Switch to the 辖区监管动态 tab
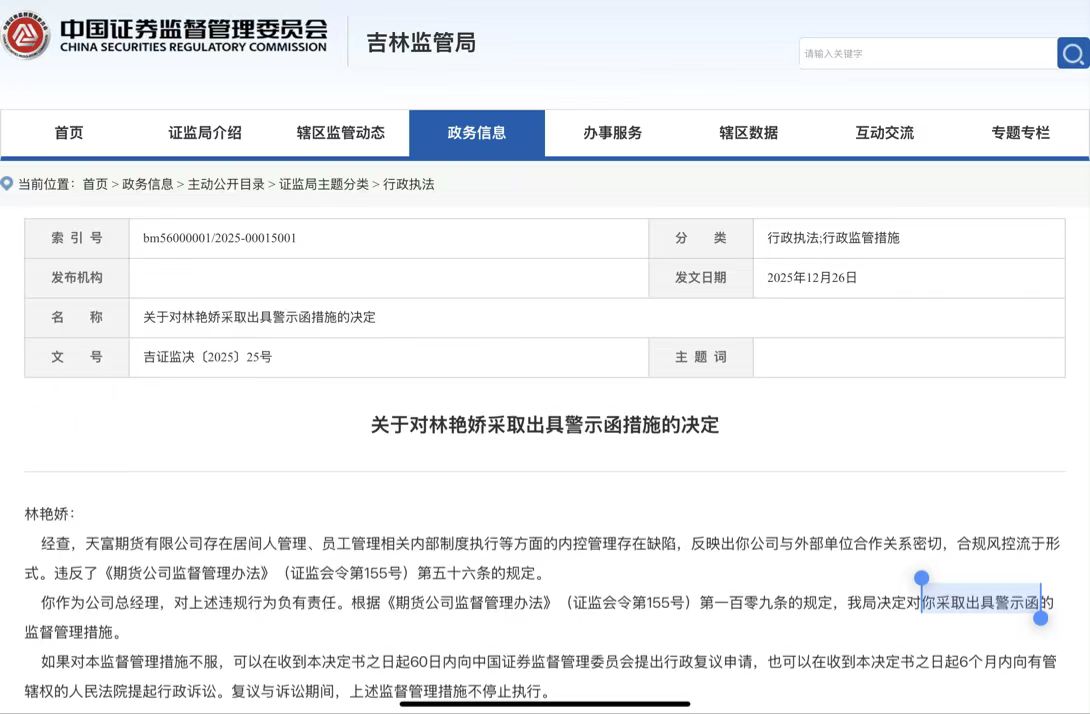This screenshot has height=714, width=1090. (341, 133)
